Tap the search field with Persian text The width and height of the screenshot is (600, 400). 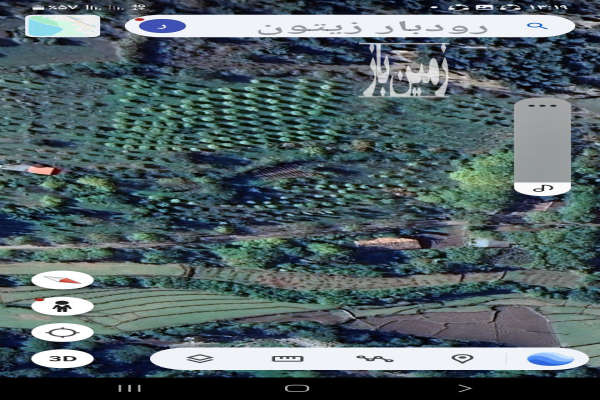370,26
